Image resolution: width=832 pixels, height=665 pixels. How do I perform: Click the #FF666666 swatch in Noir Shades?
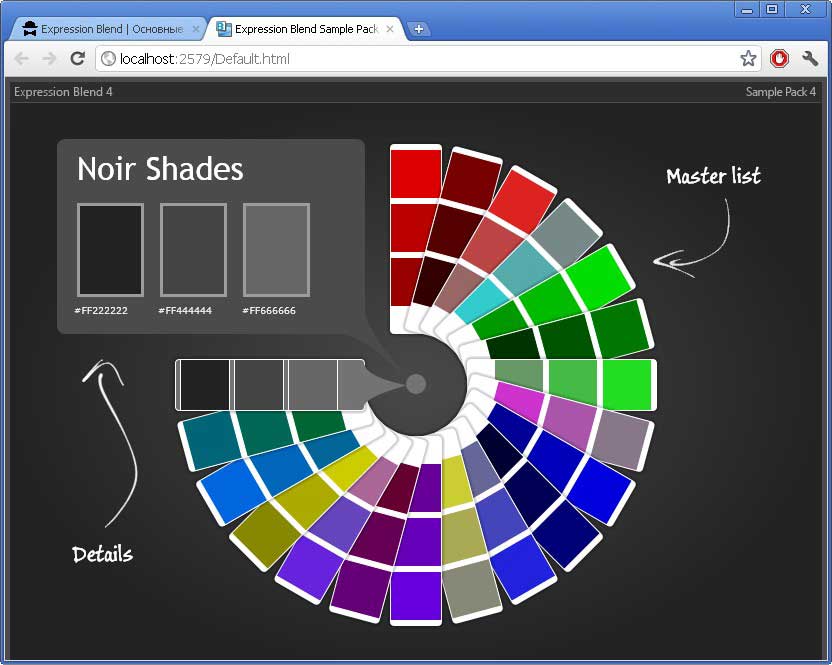pyautogui.click(x=276, y=250)
